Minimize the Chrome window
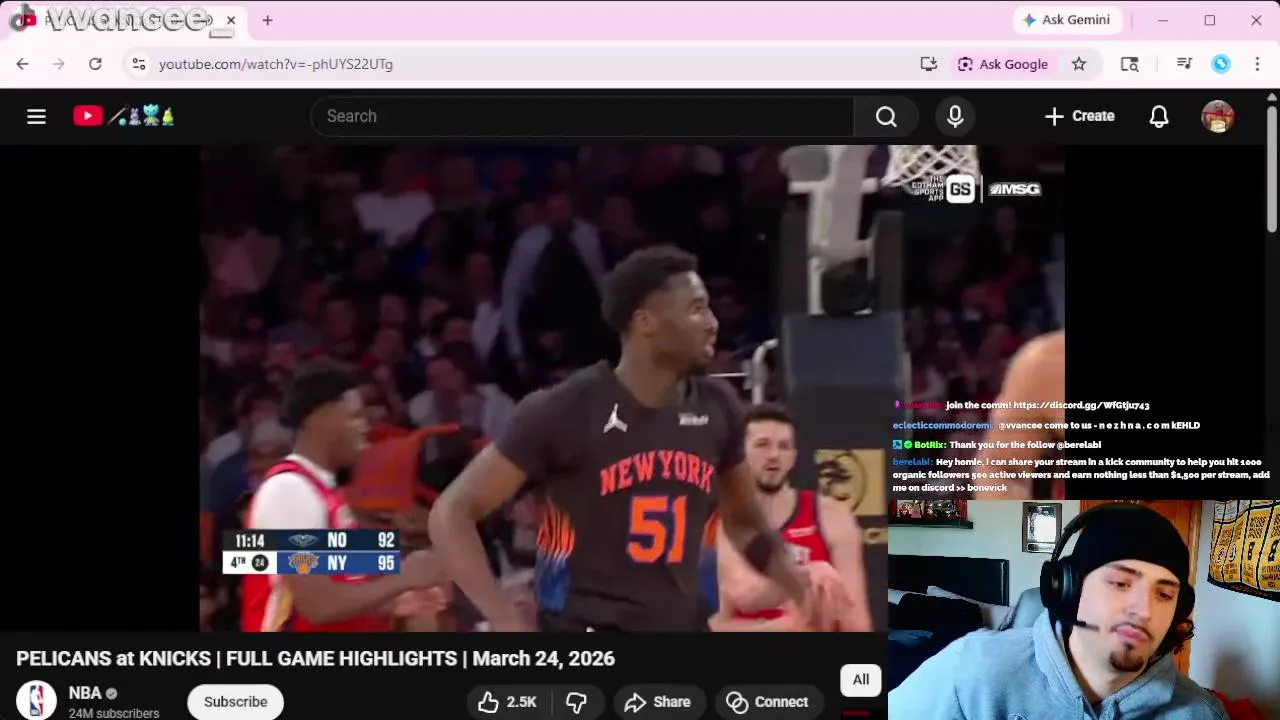This screenshot has height=720, width=1280. click(x=1163, y=20)
